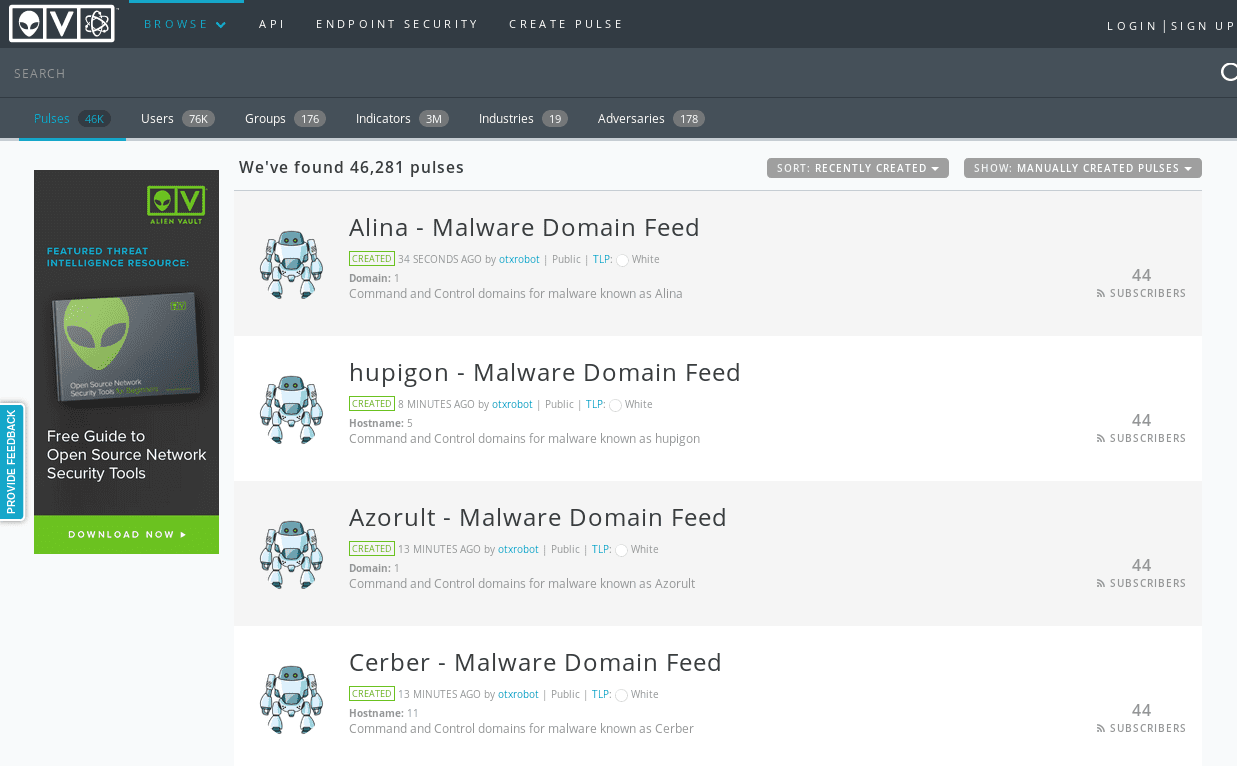Select Create Pulse in the top menu
The height and width of the screenshot is (766, 1237).
(x=566, y=24)
